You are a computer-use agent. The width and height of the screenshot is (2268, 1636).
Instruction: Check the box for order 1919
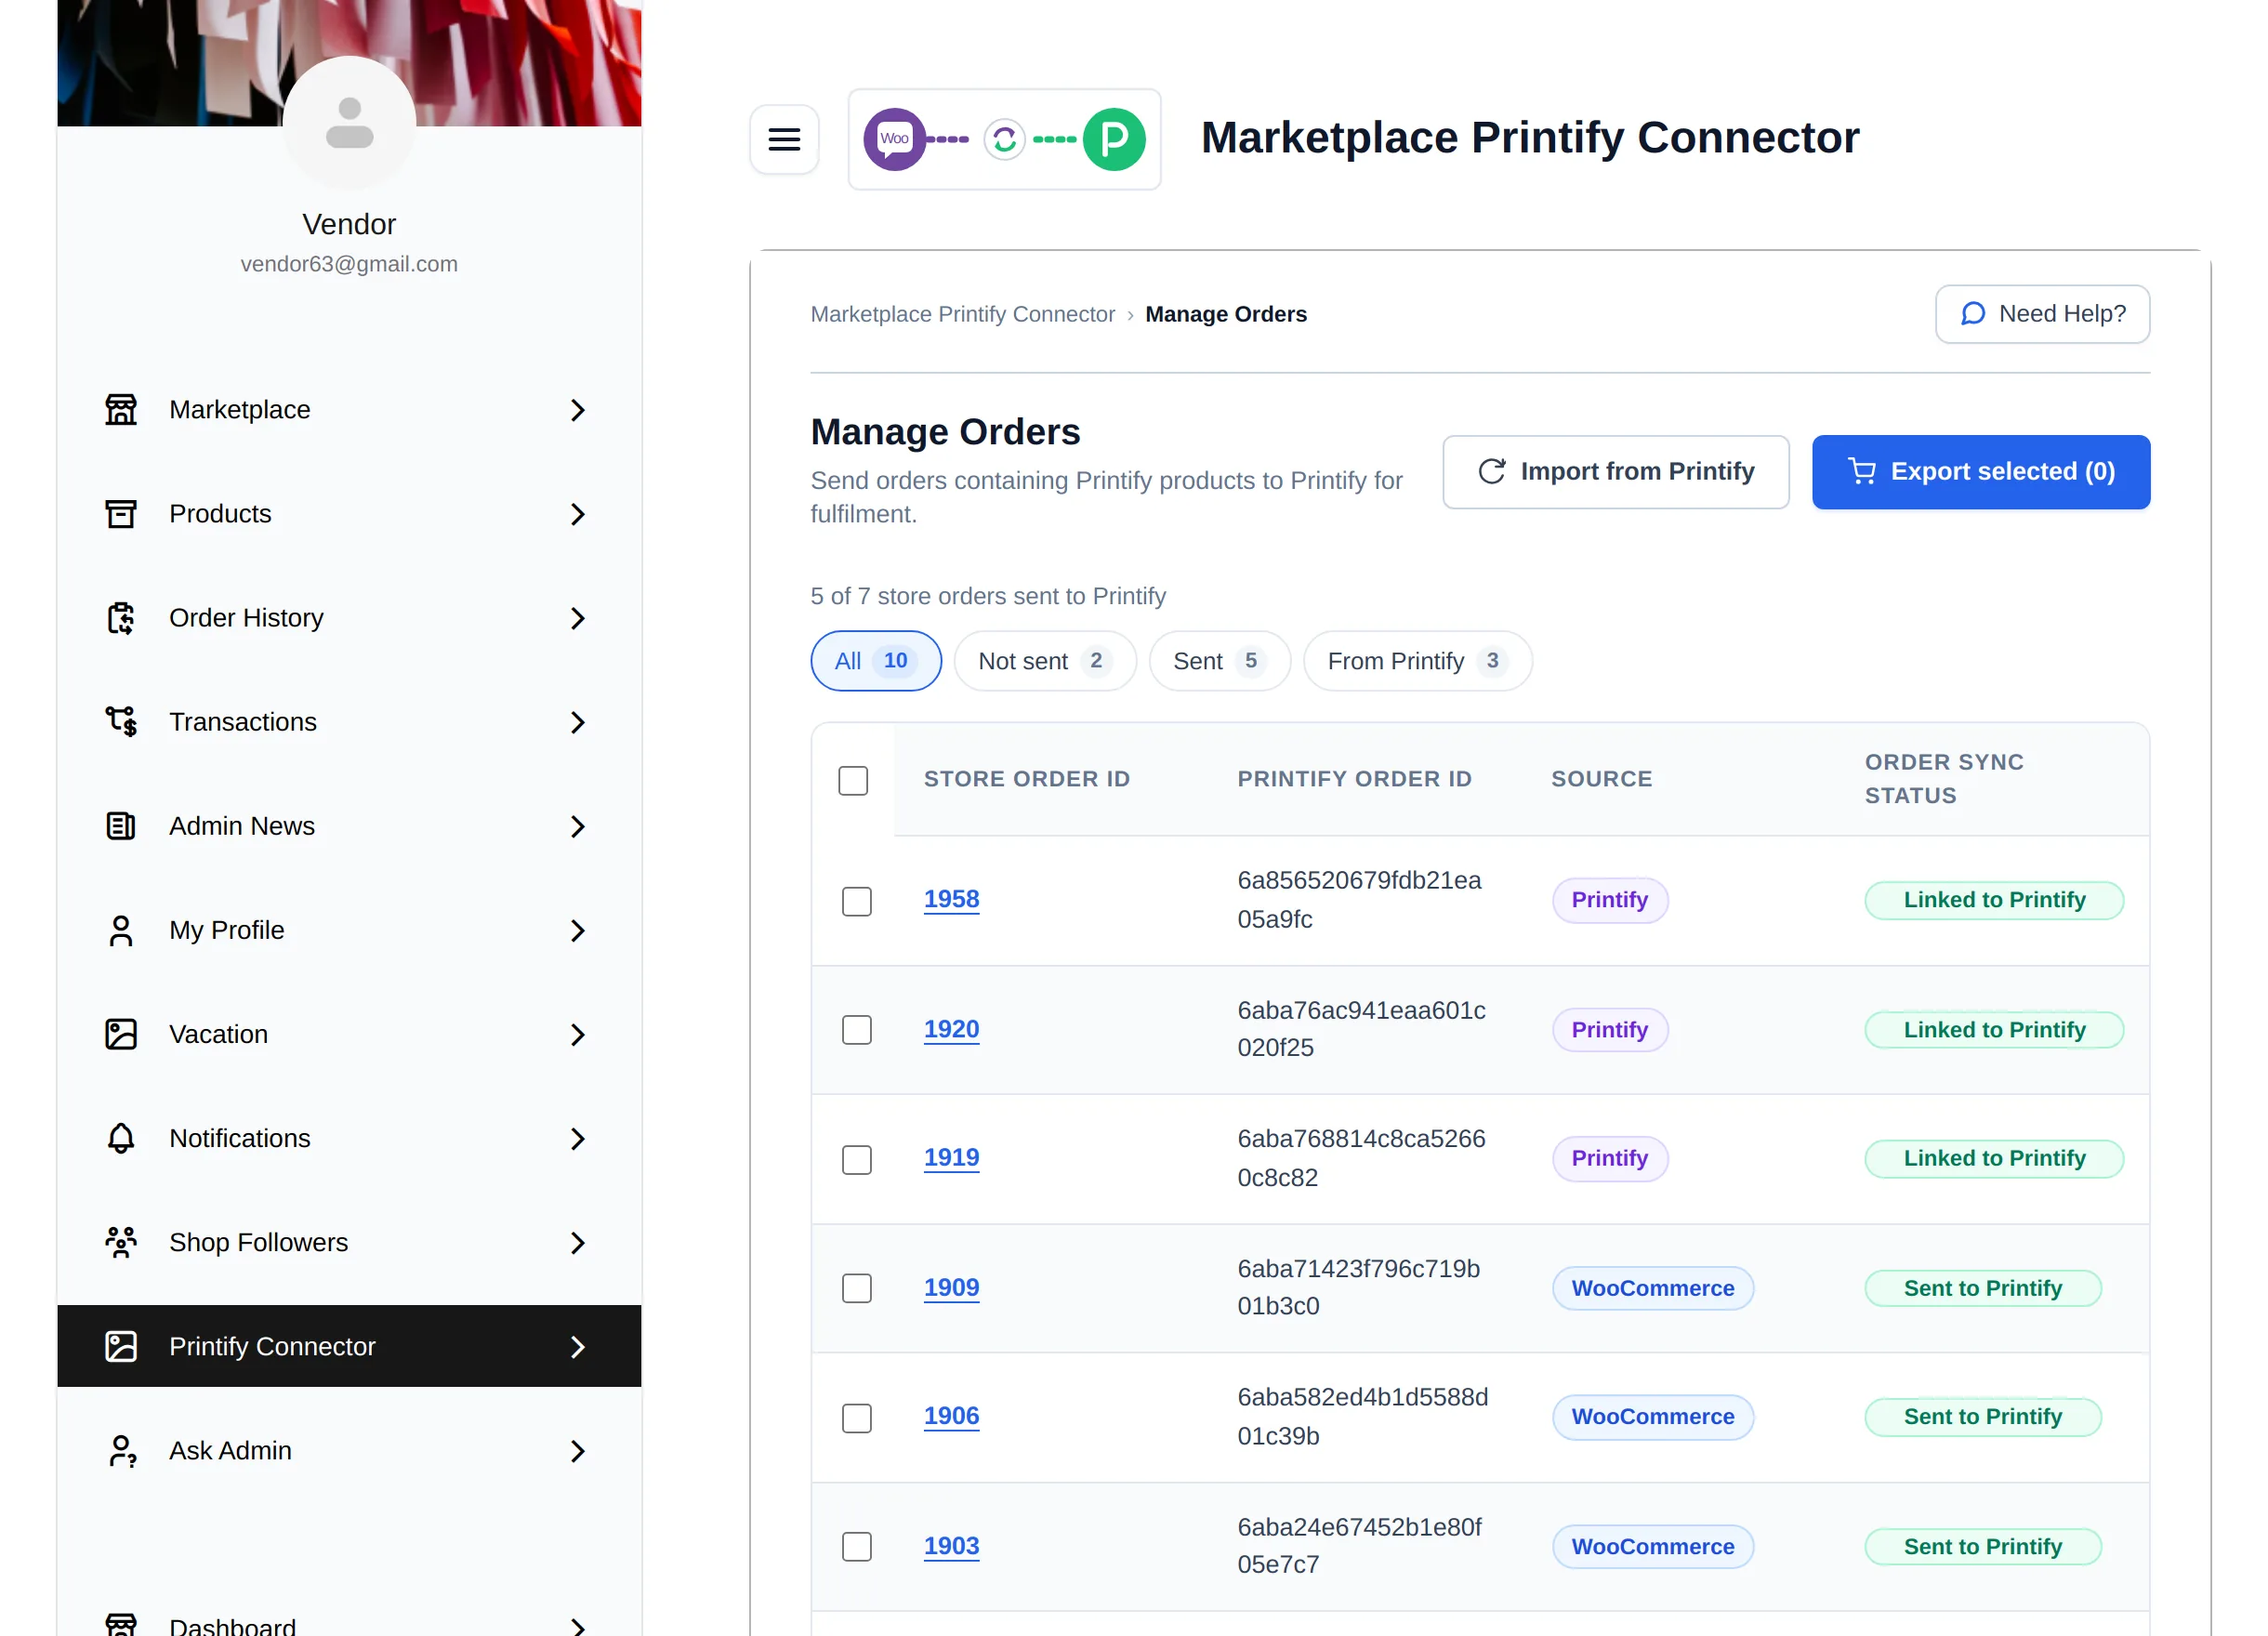coord(857,1159)
